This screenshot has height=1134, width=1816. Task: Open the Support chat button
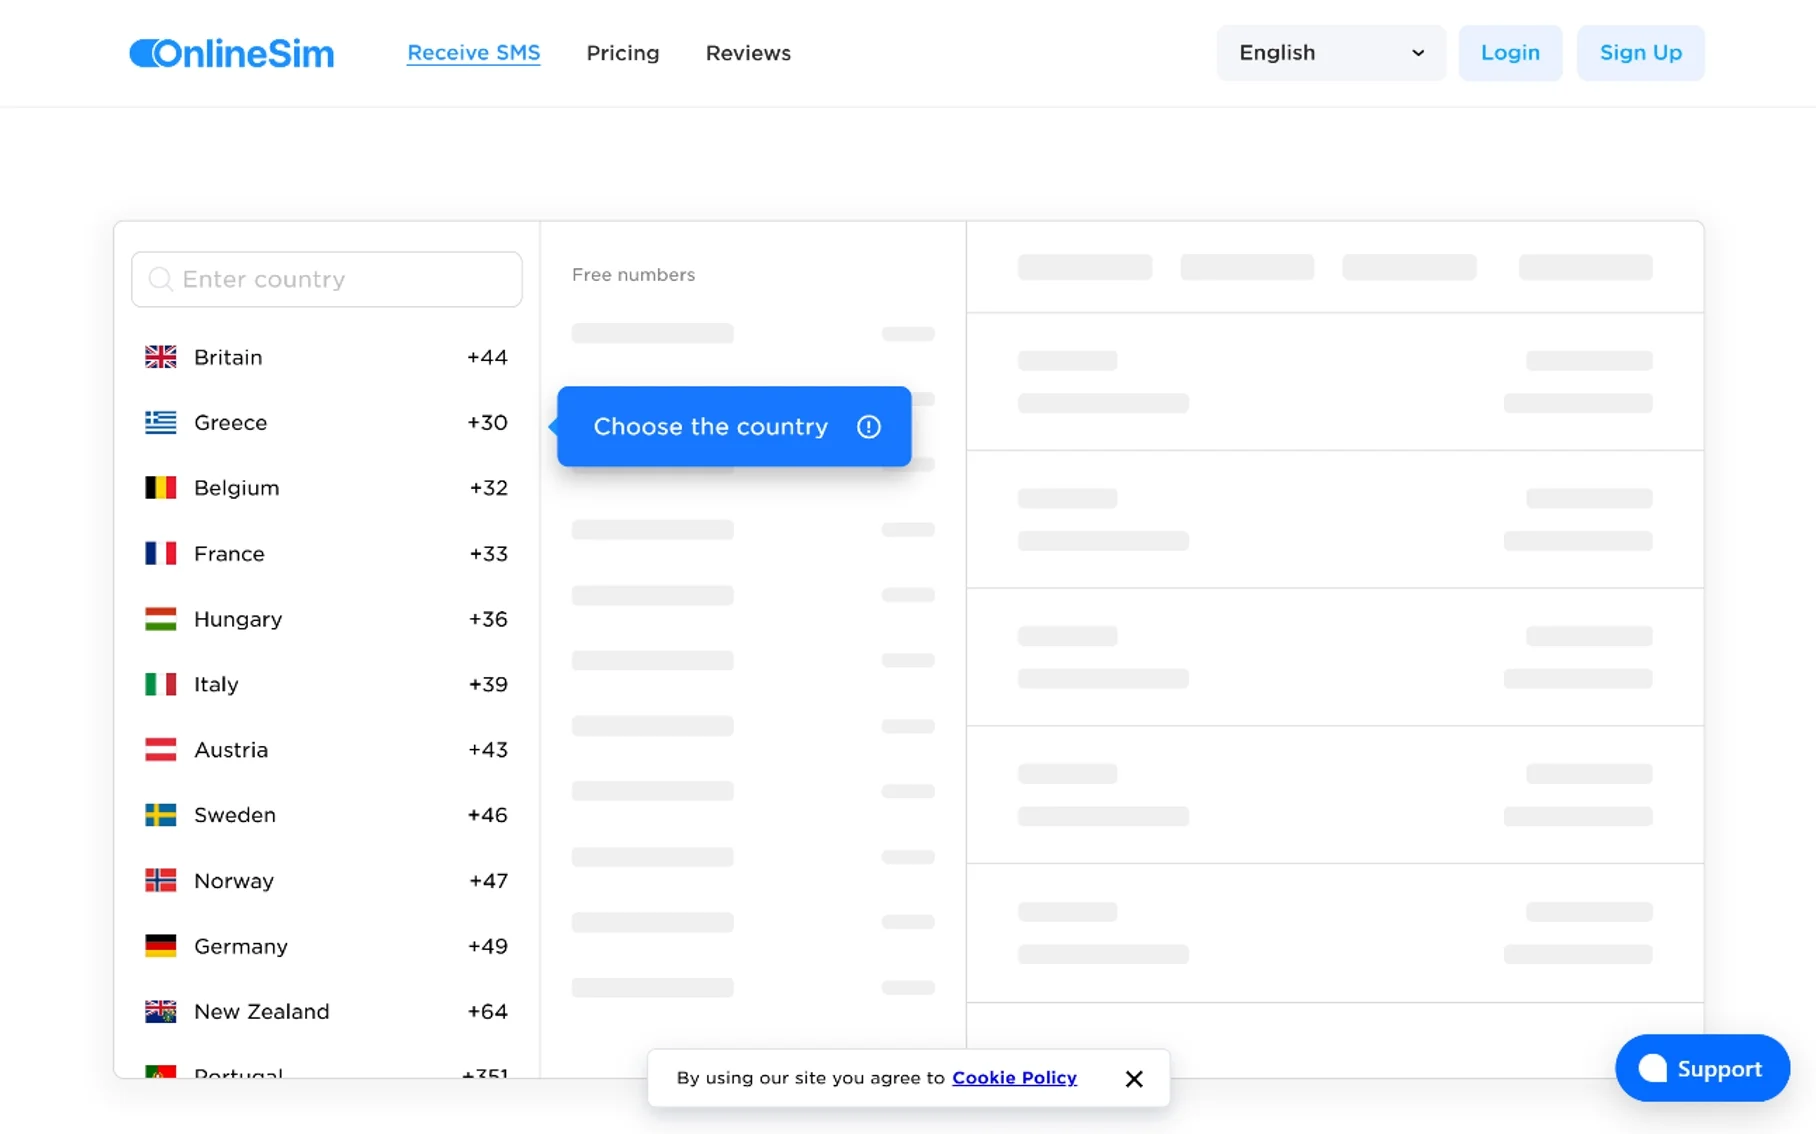point(1702,1068)
